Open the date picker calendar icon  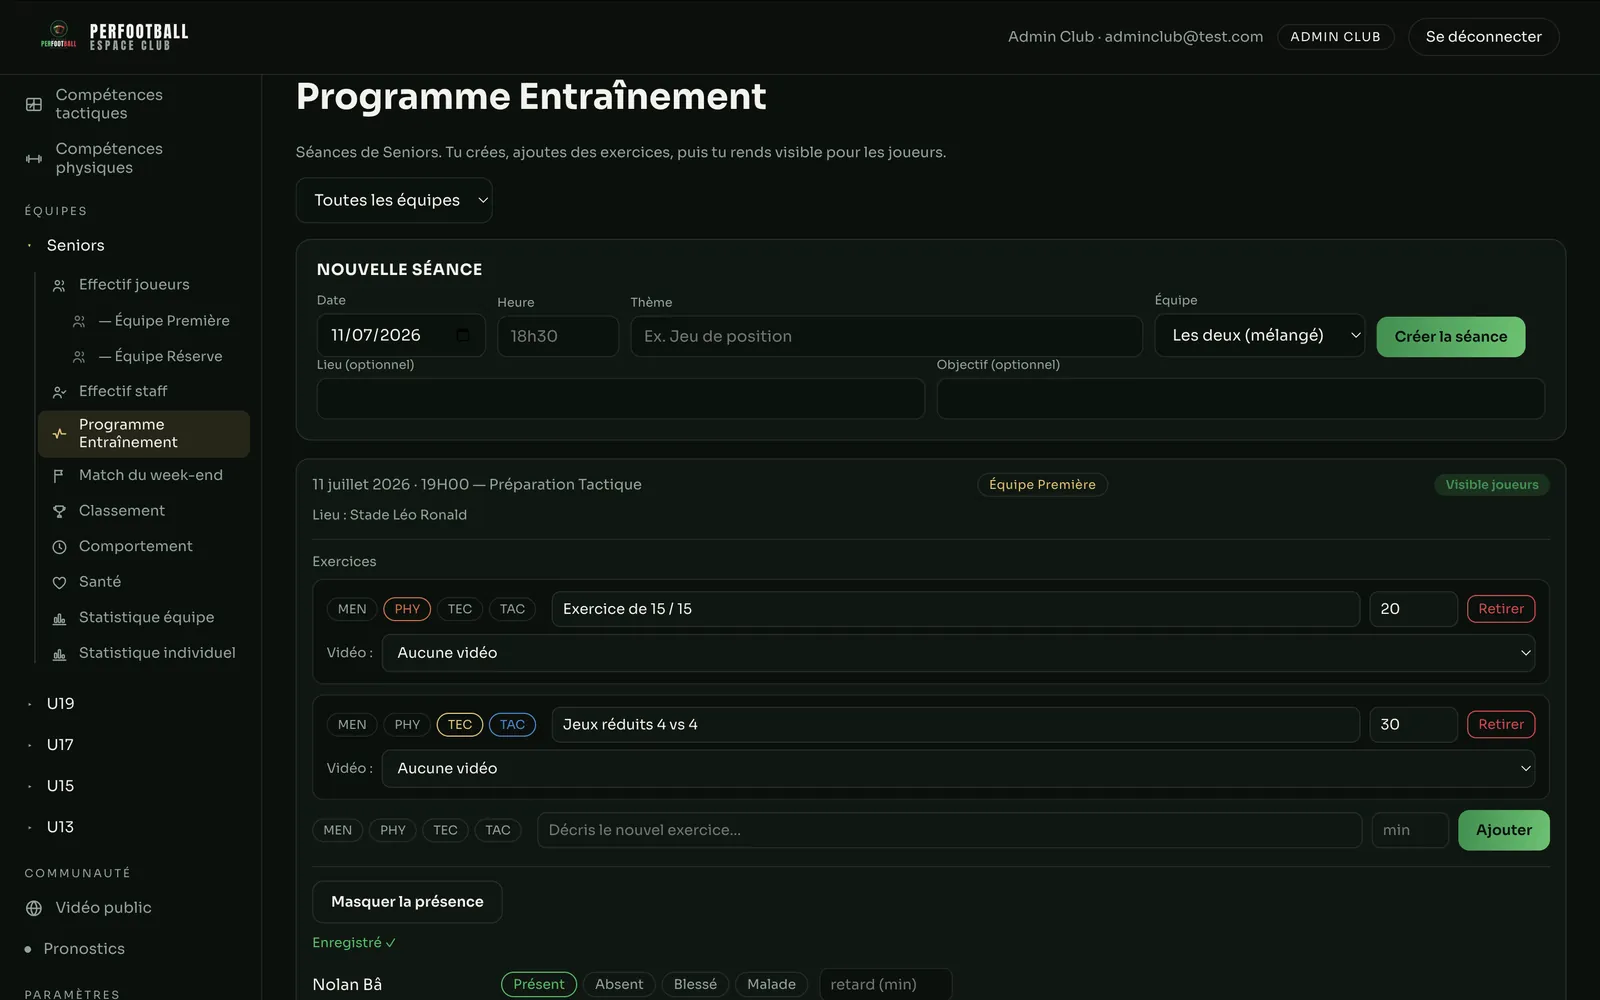pyautogui.click(x=463, y=335)
